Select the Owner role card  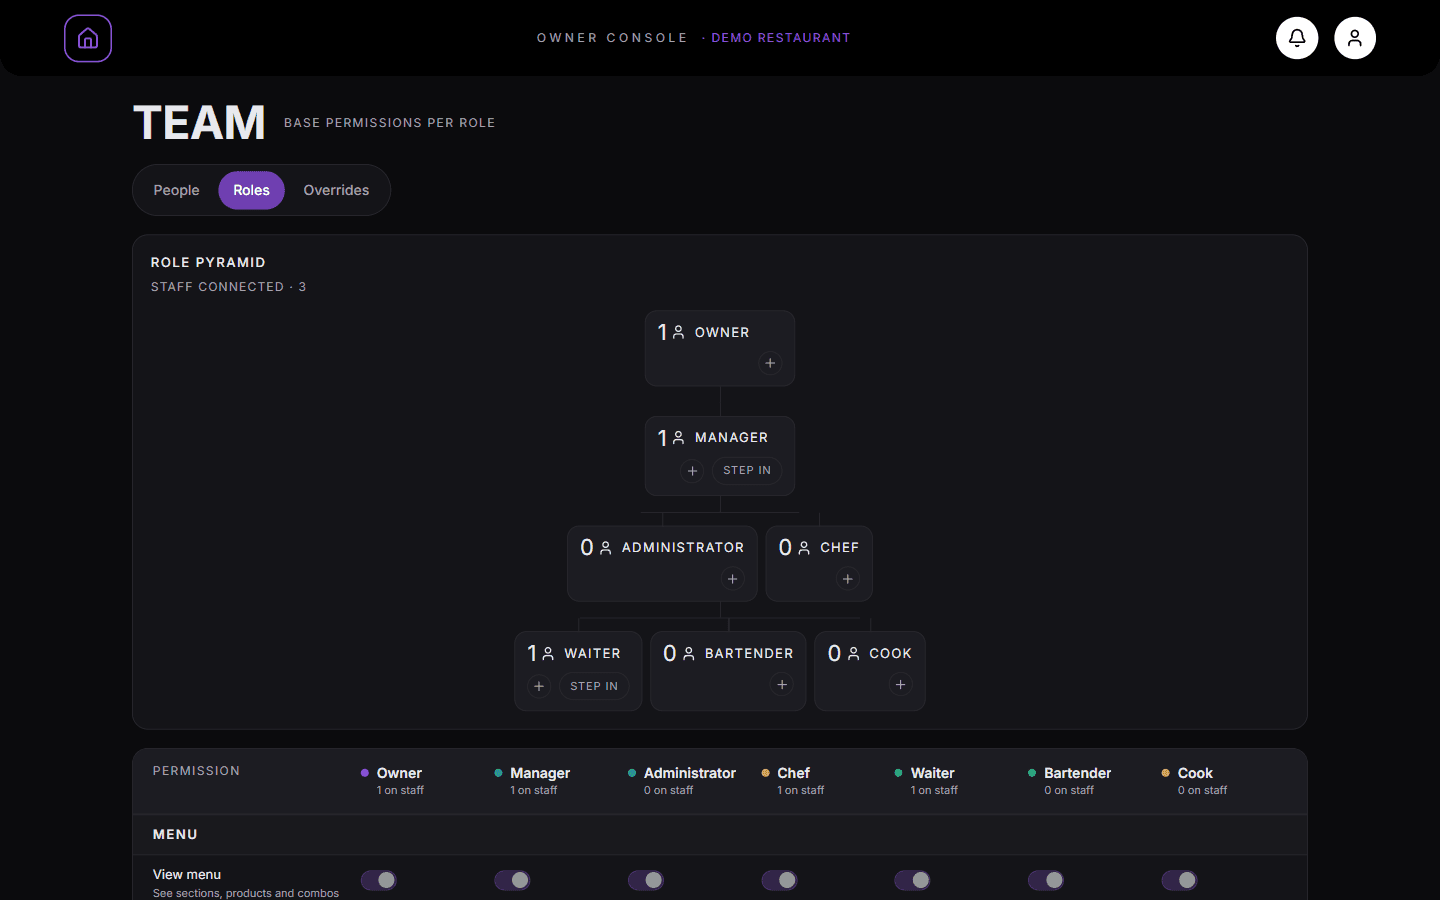[720, 348]
